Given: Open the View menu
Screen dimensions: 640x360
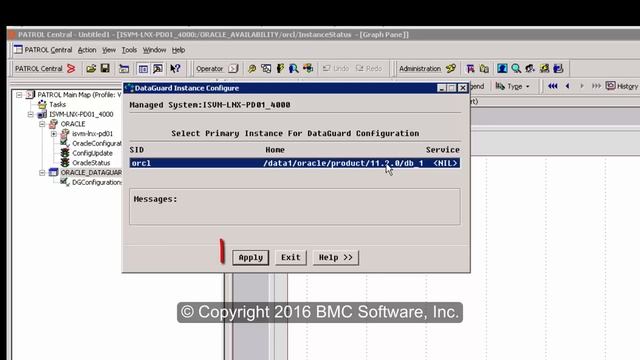Looking at the screenshot, I should (x=109, y=50).
